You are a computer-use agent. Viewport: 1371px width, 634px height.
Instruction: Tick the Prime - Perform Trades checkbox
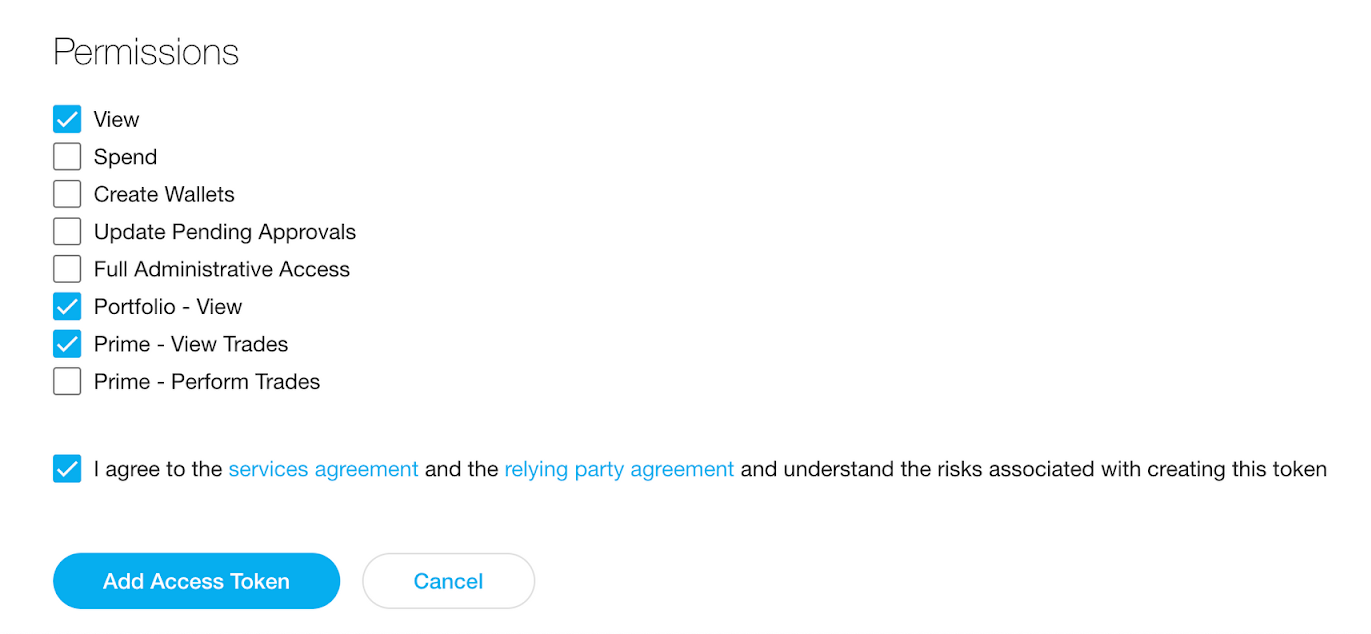[67, 382]
